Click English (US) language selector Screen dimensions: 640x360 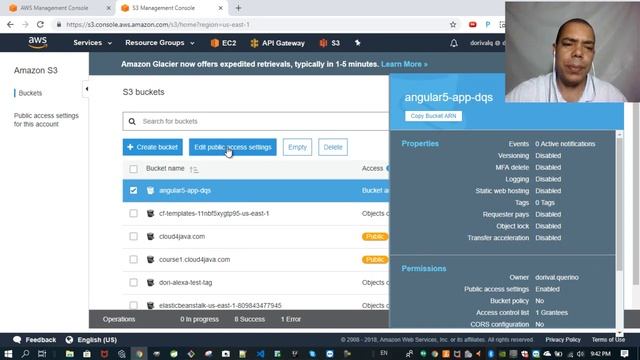[x=97, y=340]
